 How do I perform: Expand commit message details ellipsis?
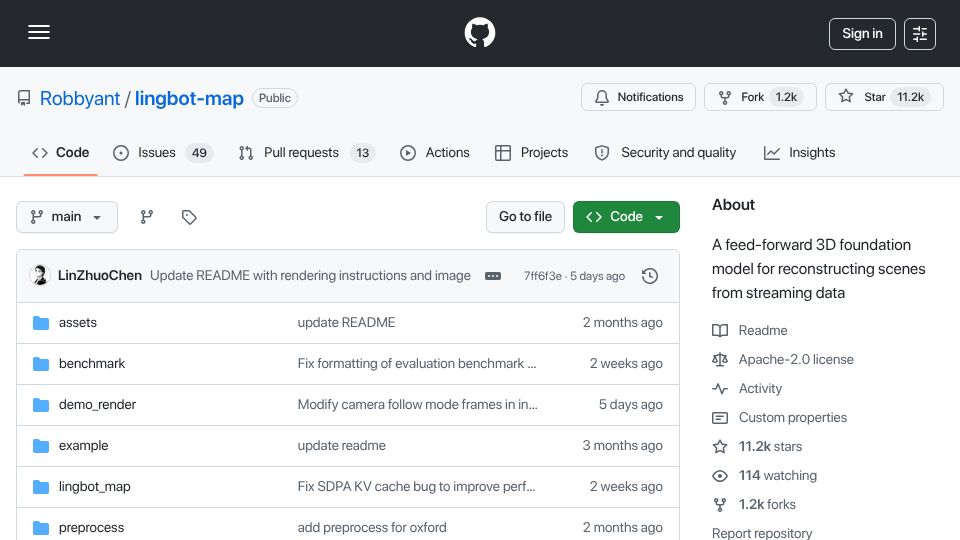[x=493, y=276]
